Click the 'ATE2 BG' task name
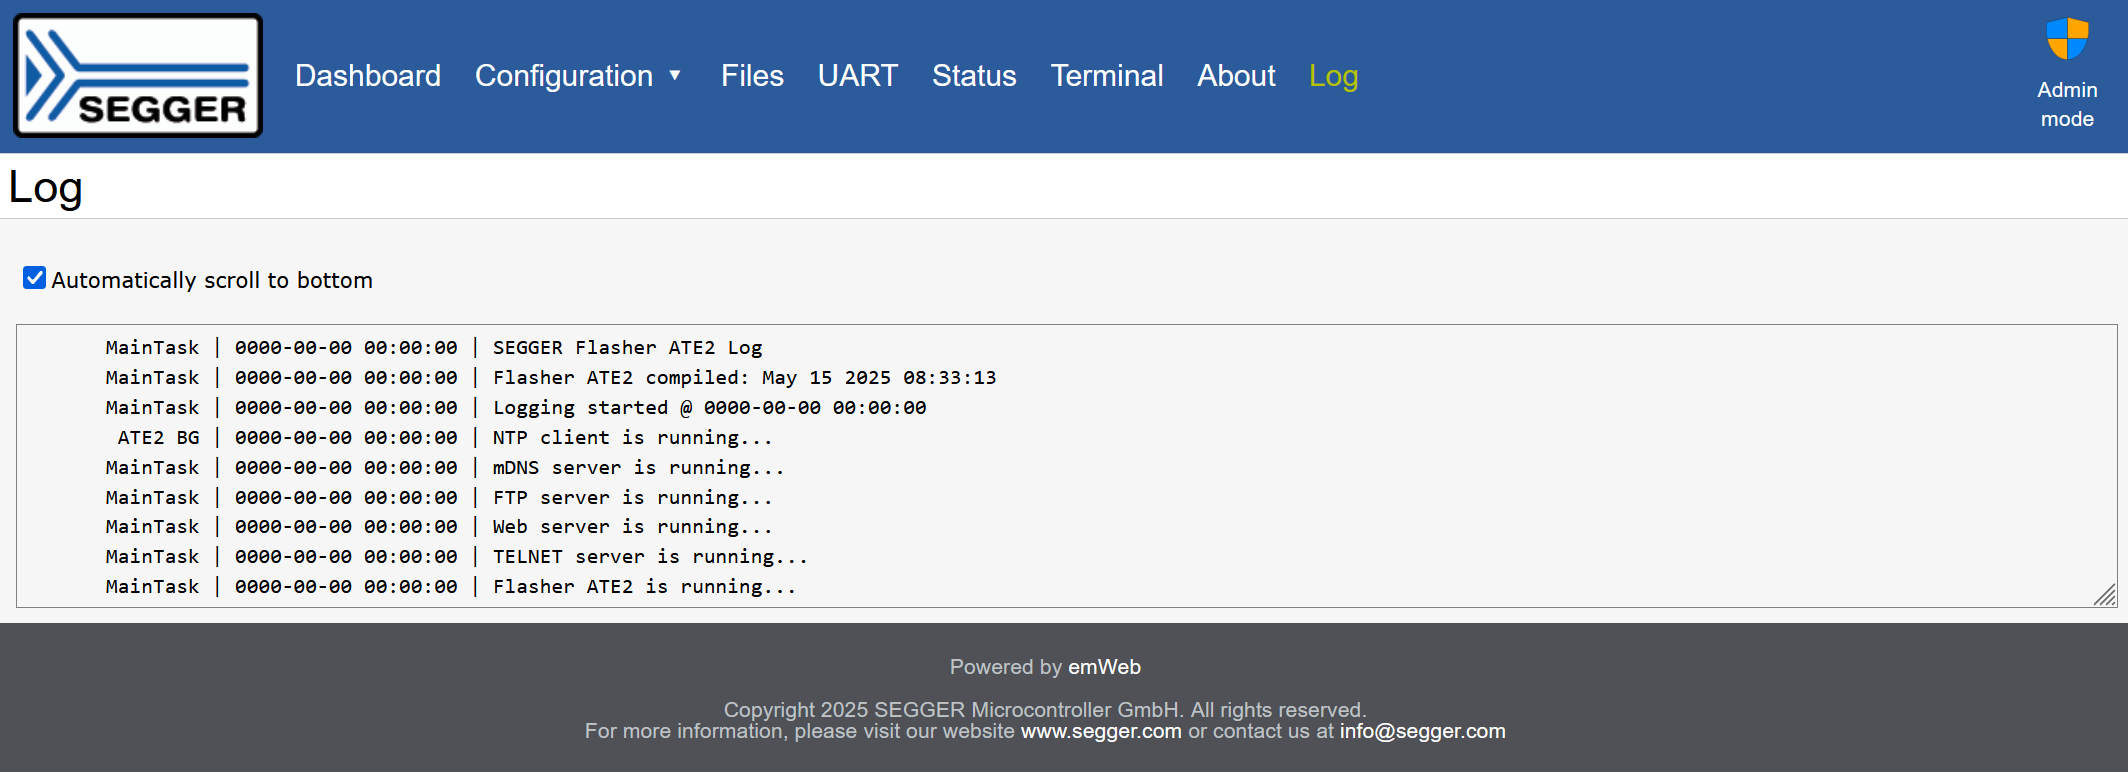The image size is (2128, 772). [158, 437]
